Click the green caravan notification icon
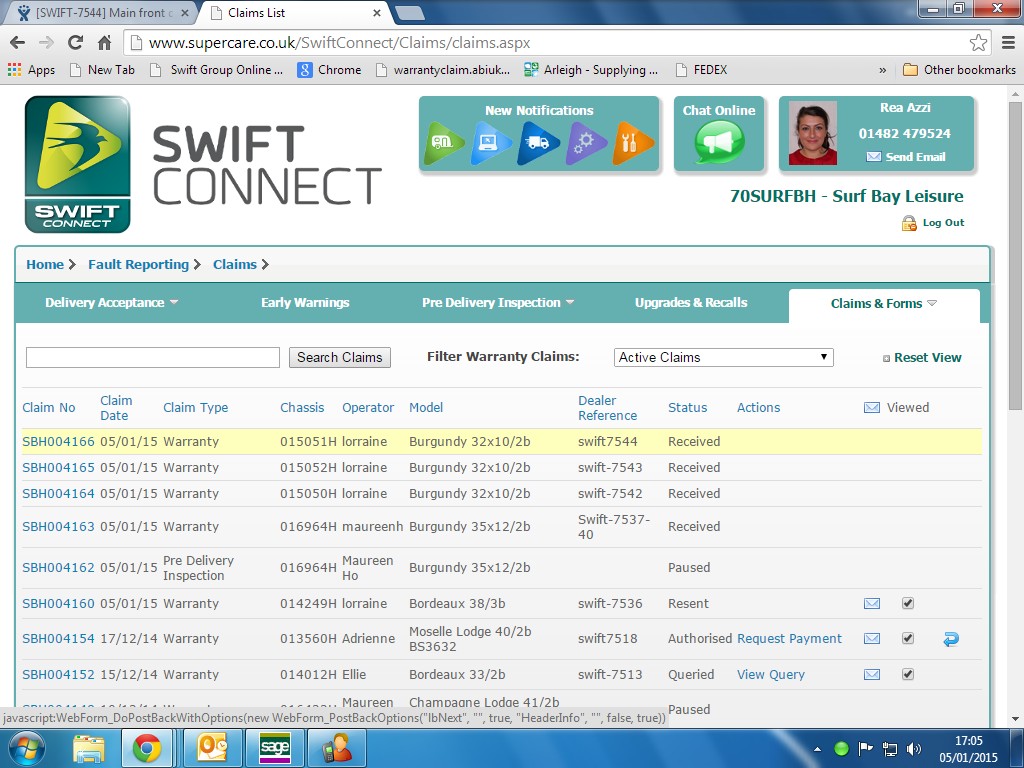The height and width of the screenshot is (768, 1024). [444, 143]
